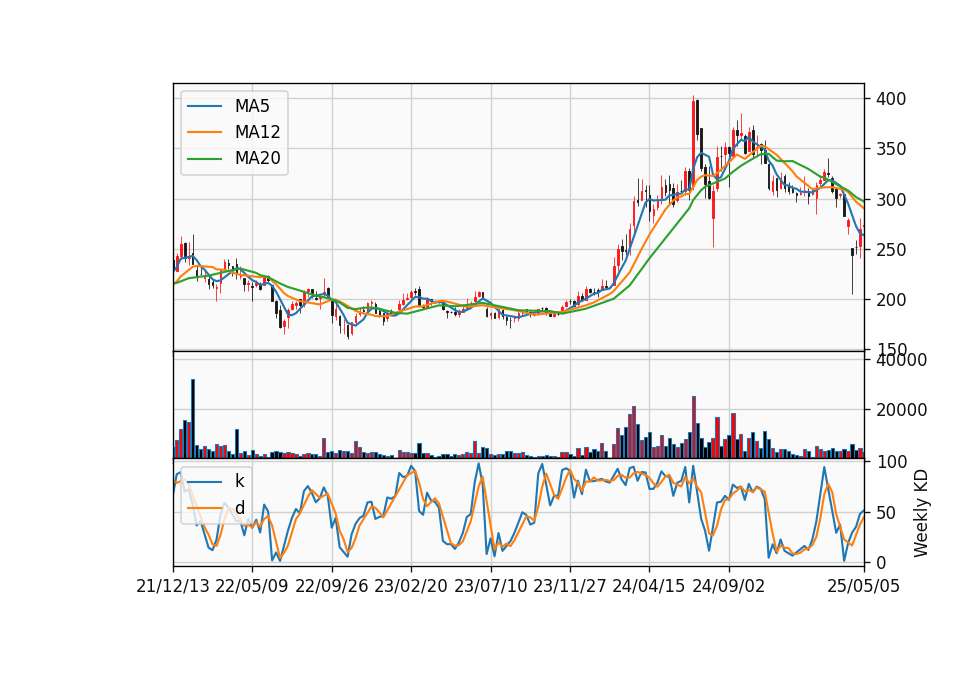
Task: Click the 22/05/09 date label
Action: (252, 586)
